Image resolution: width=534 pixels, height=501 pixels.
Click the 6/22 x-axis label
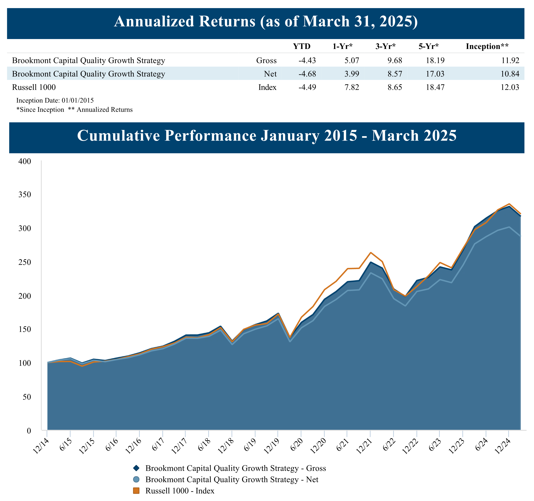pyautogui.click(x=389, y=444)
